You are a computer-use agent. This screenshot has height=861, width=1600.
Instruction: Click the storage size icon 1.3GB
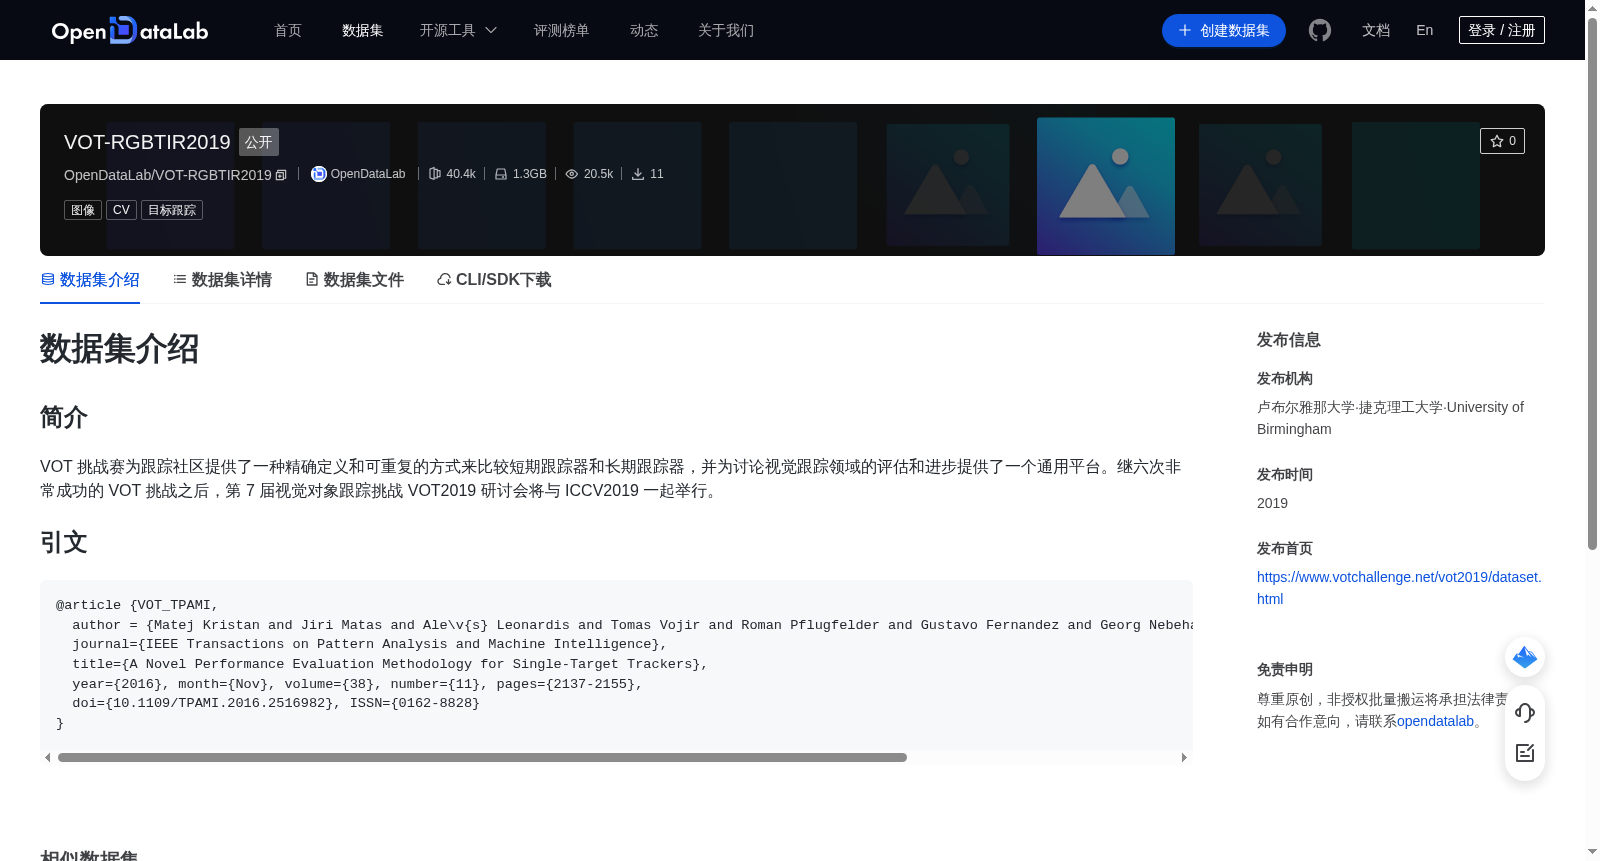pyautogui.click(x=501, y=174)
